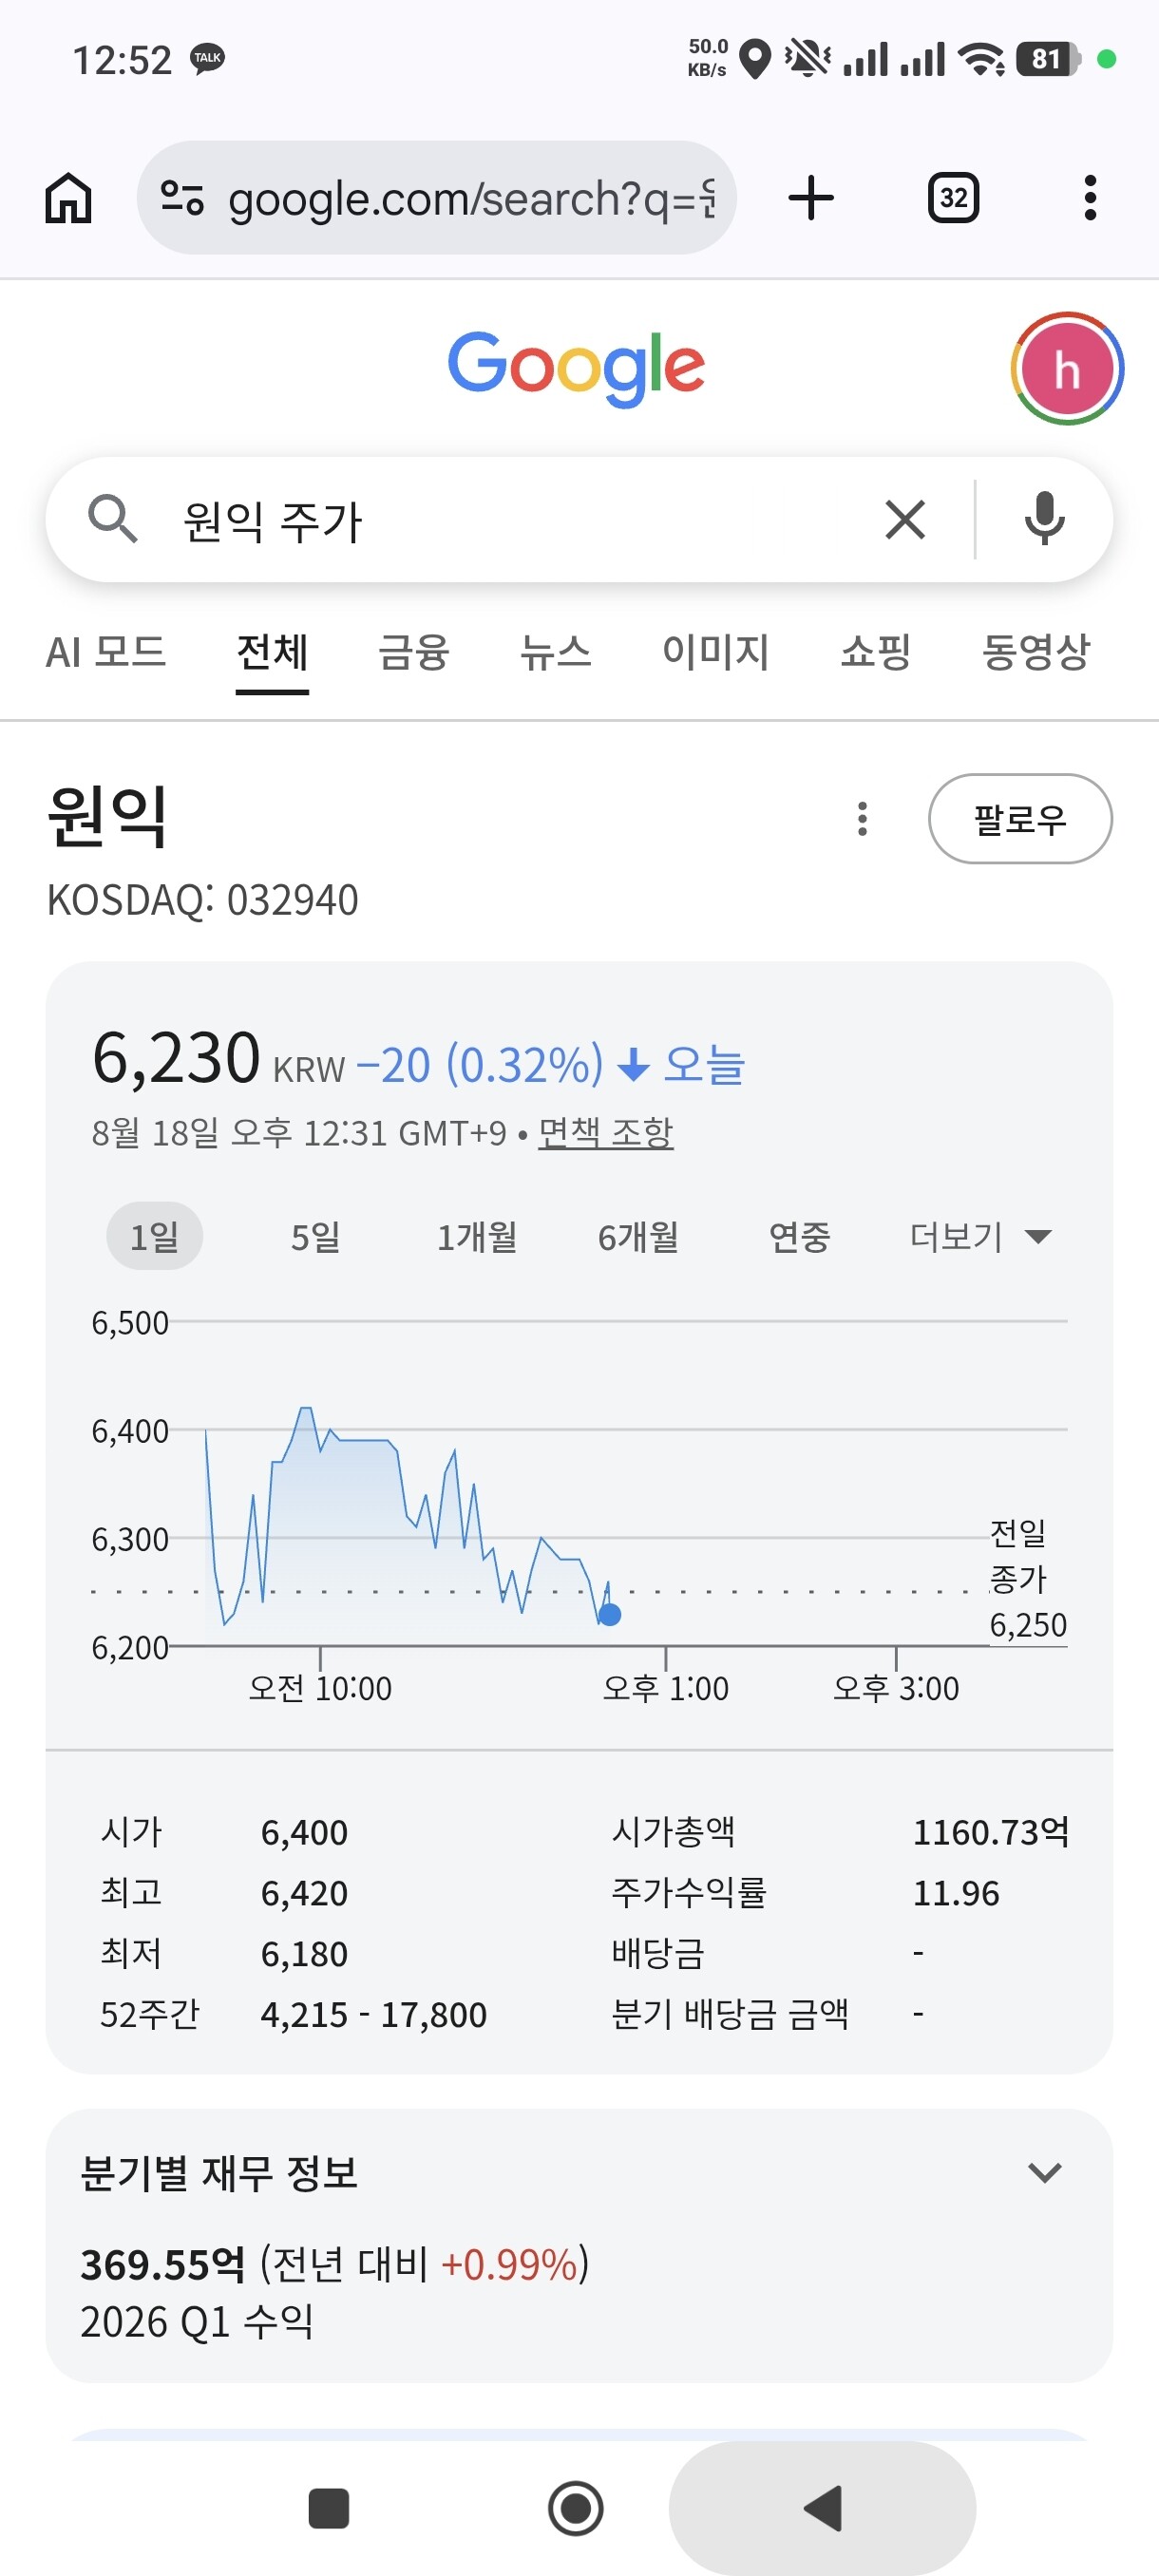Open the browser three-dot menu

pyautogui.click(x=1090, y=198)
